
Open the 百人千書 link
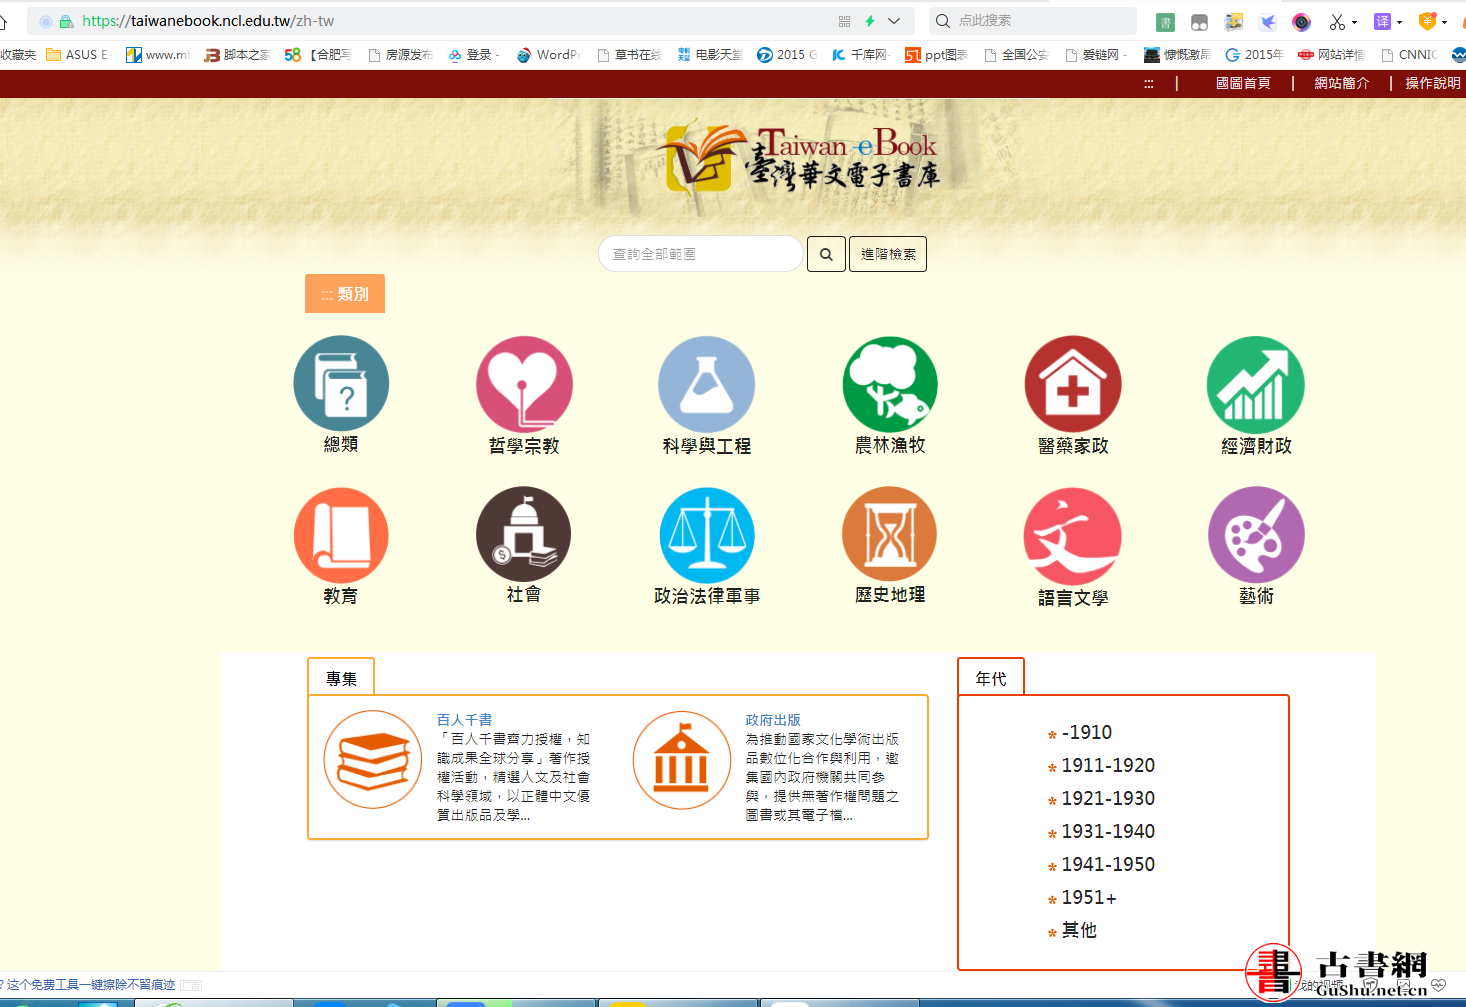click(x=464, y=720)
